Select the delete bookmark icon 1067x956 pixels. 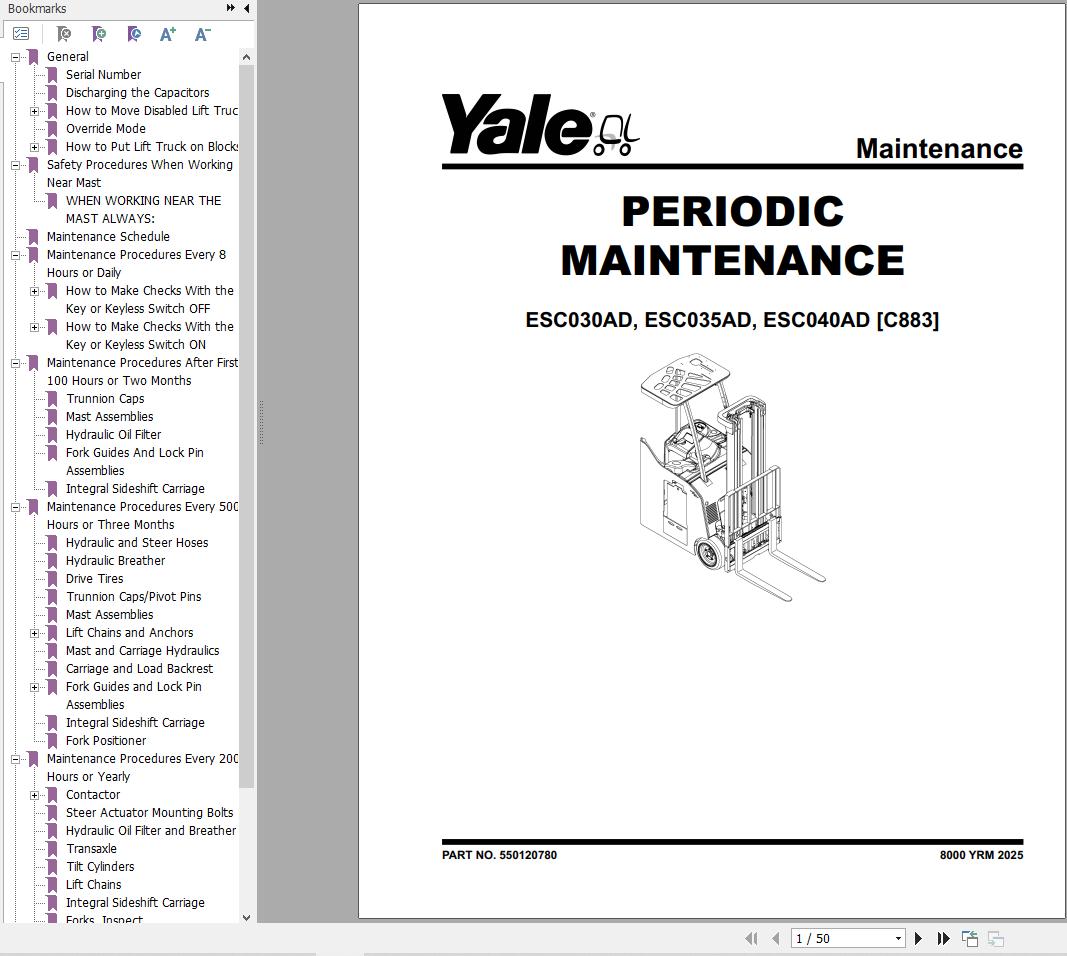click(64, 33)
